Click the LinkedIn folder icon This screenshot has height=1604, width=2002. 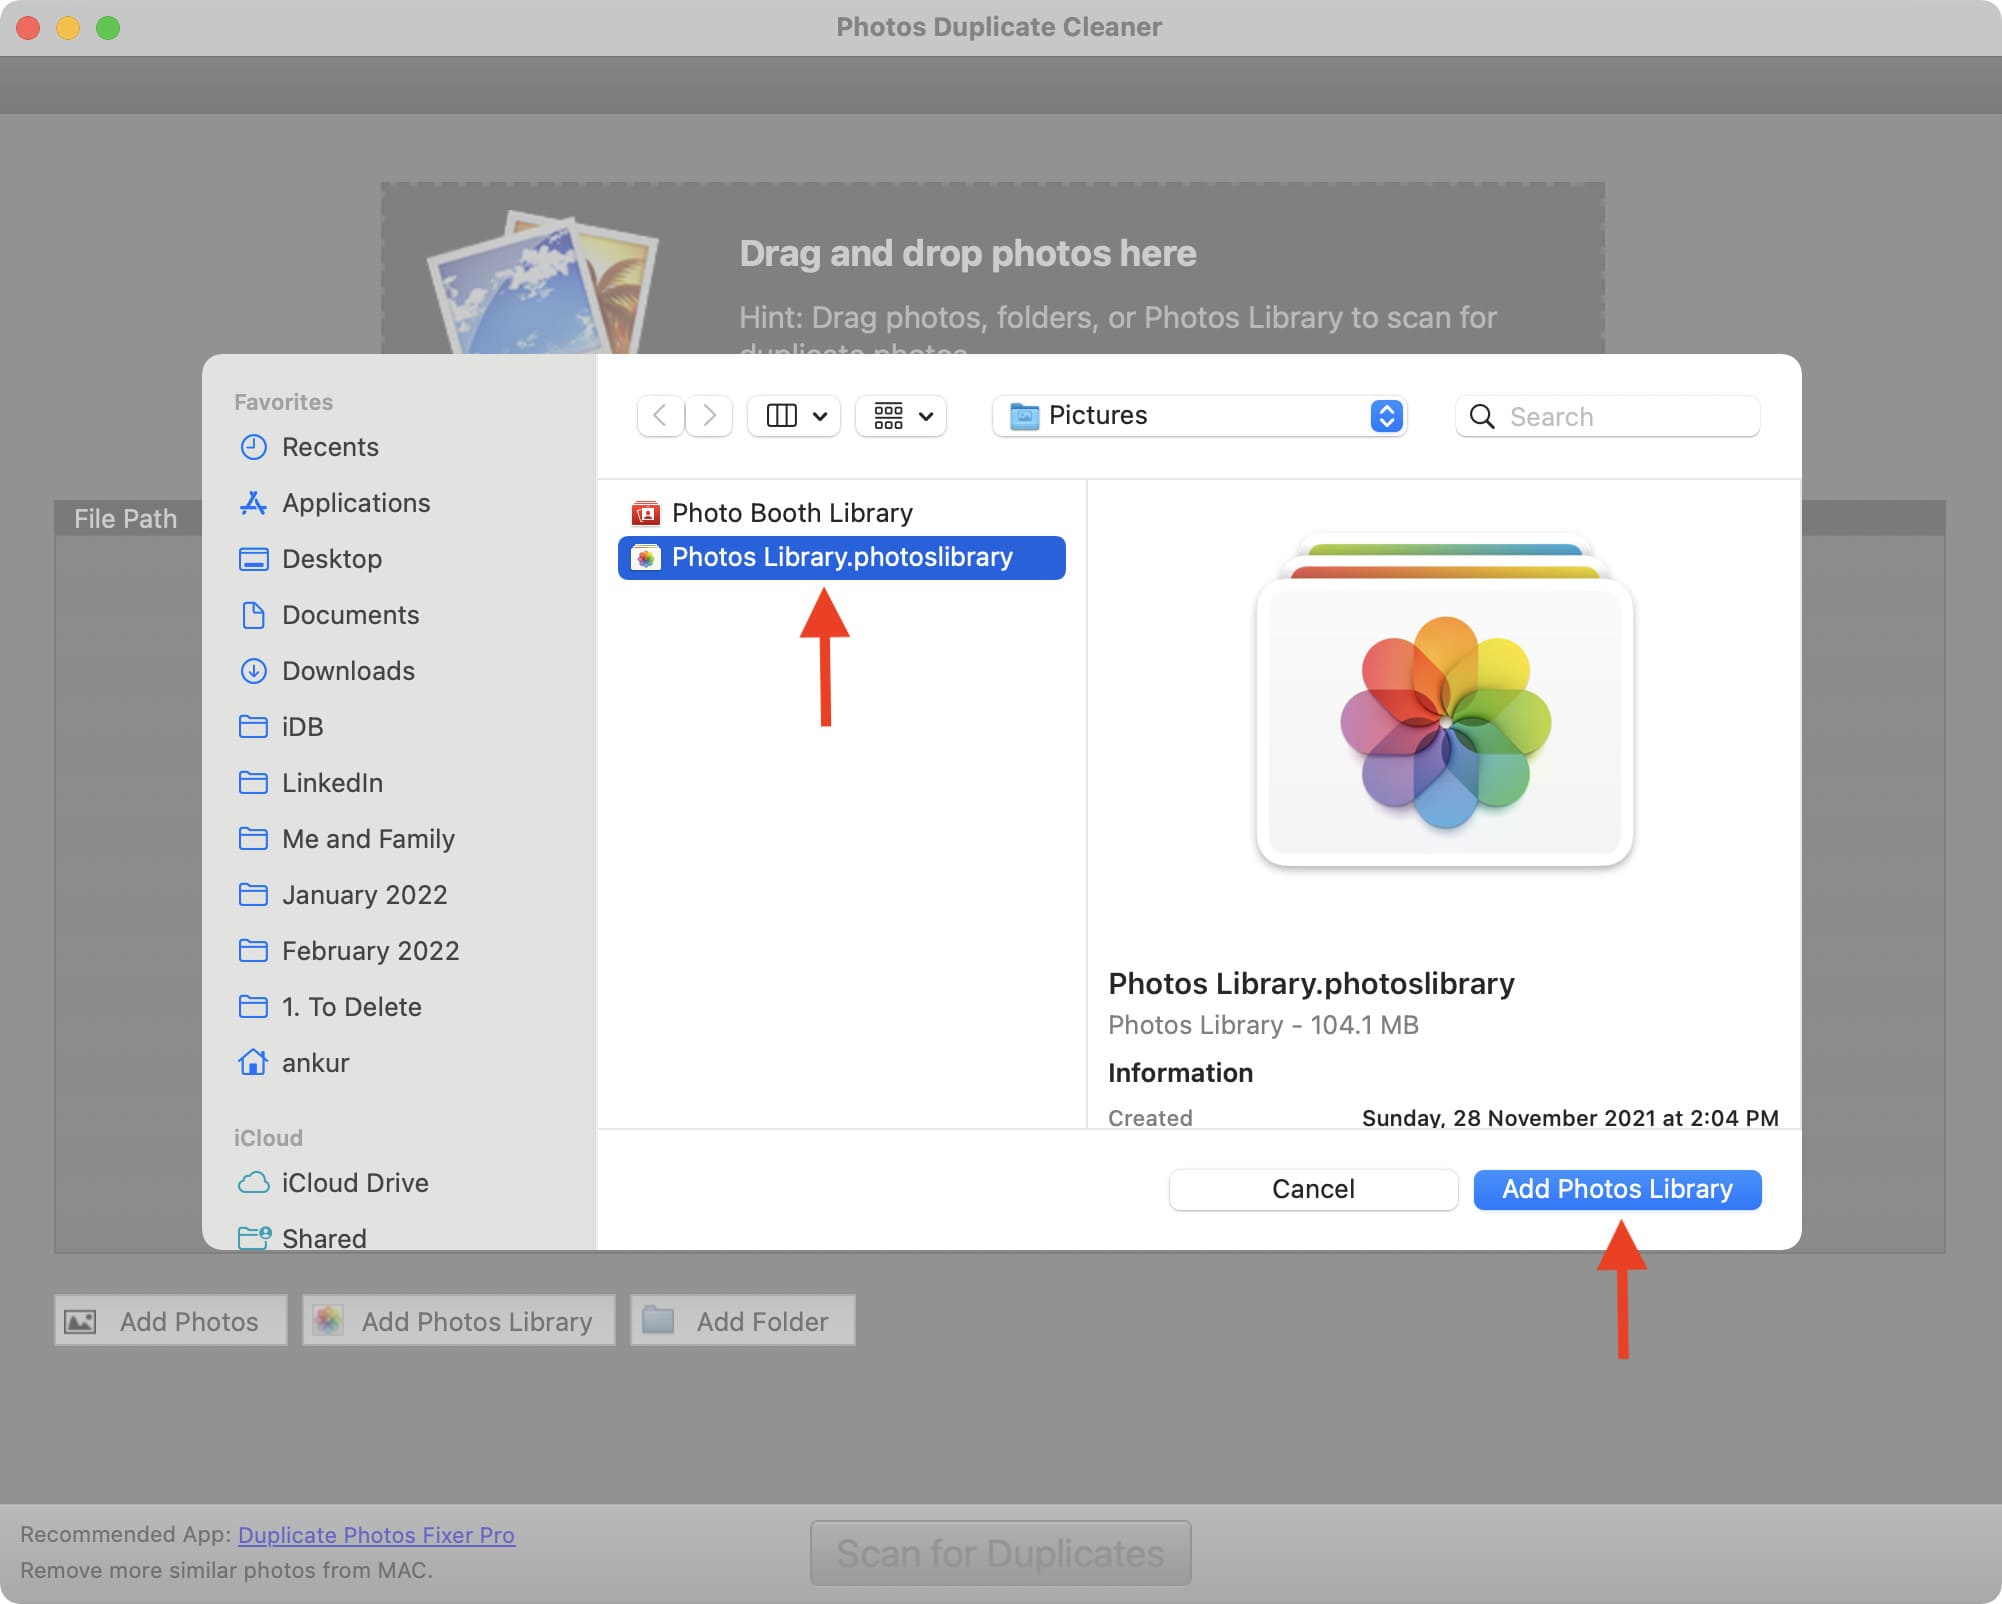(253, 783)
